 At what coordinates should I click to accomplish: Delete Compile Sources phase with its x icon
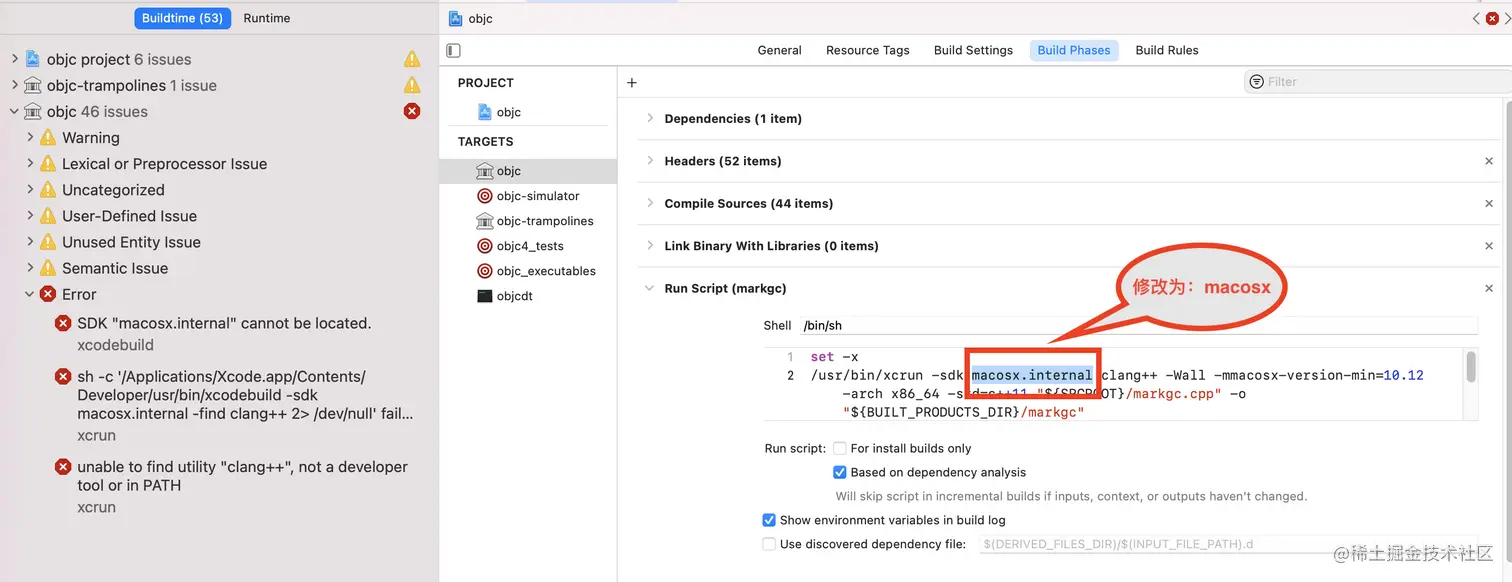[1489, 203]
